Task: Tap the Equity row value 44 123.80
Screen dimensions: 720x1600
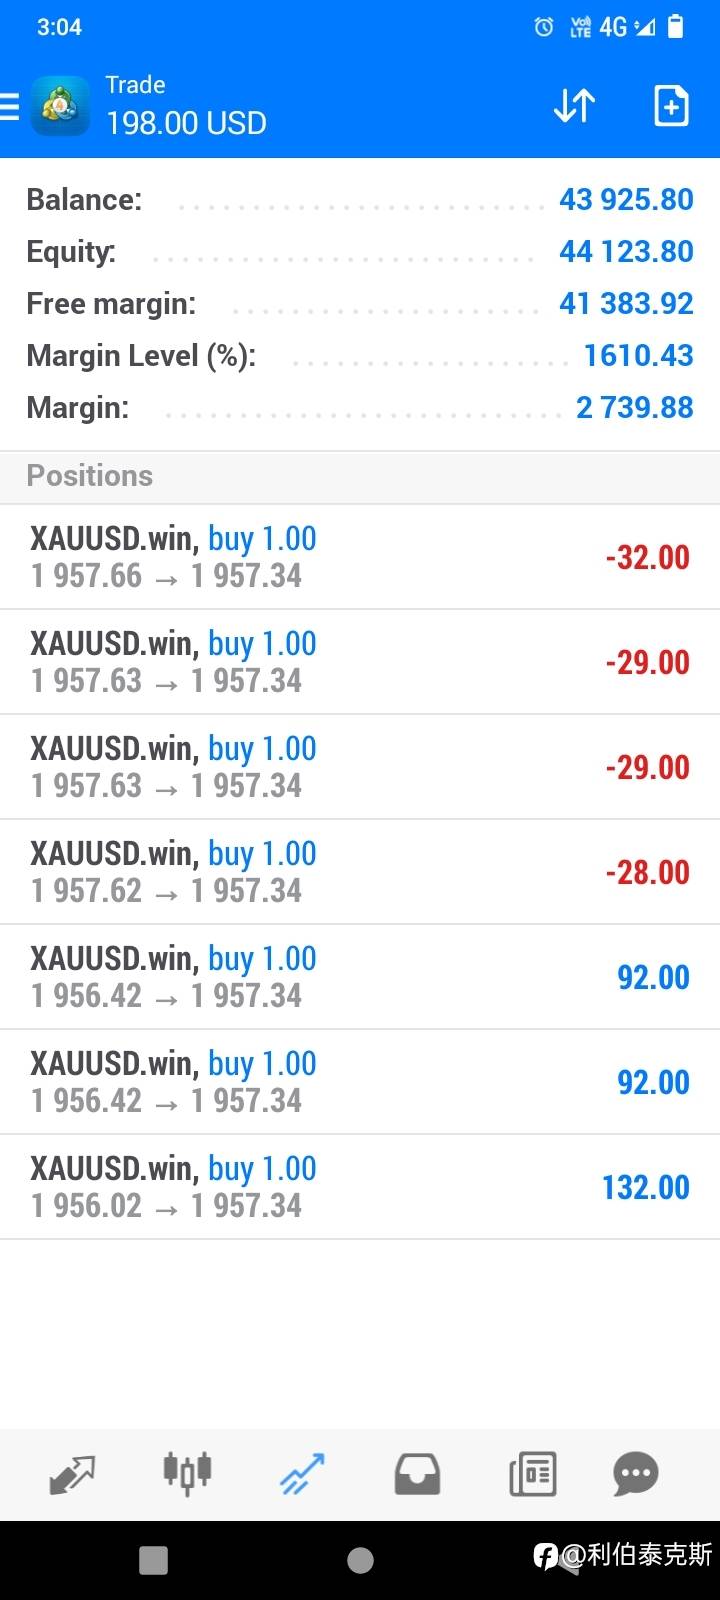Action: click(626, 252)
